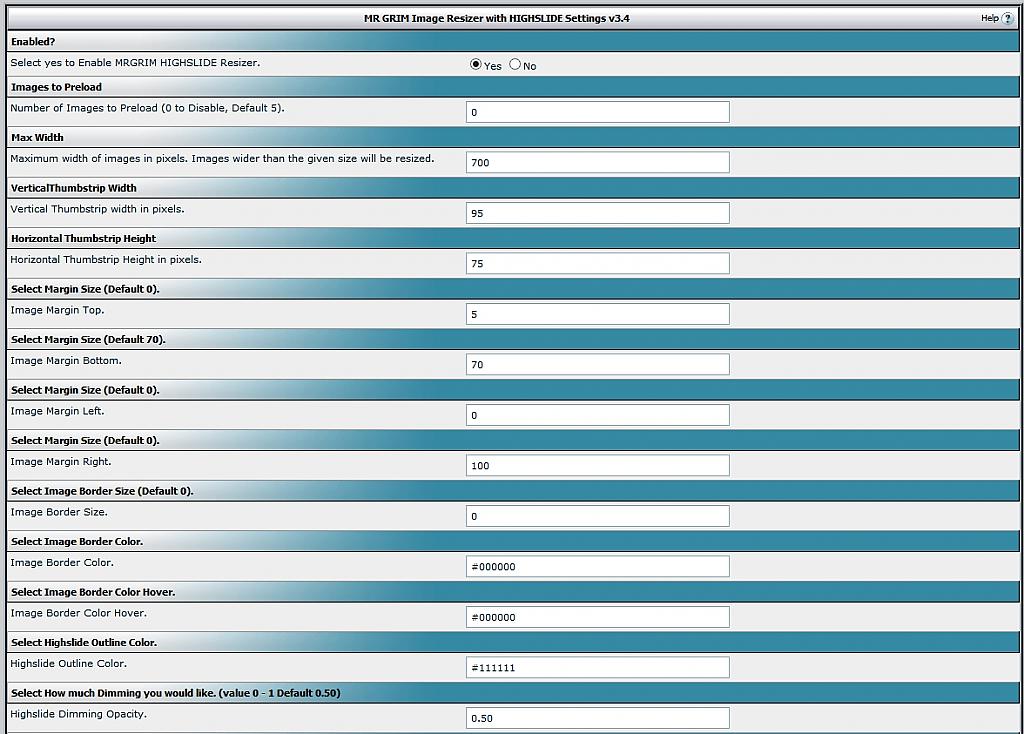Screen dimensions: 1024x734
Task: Edit the Image Border Color Hover field
Action: tap(598, 616)
